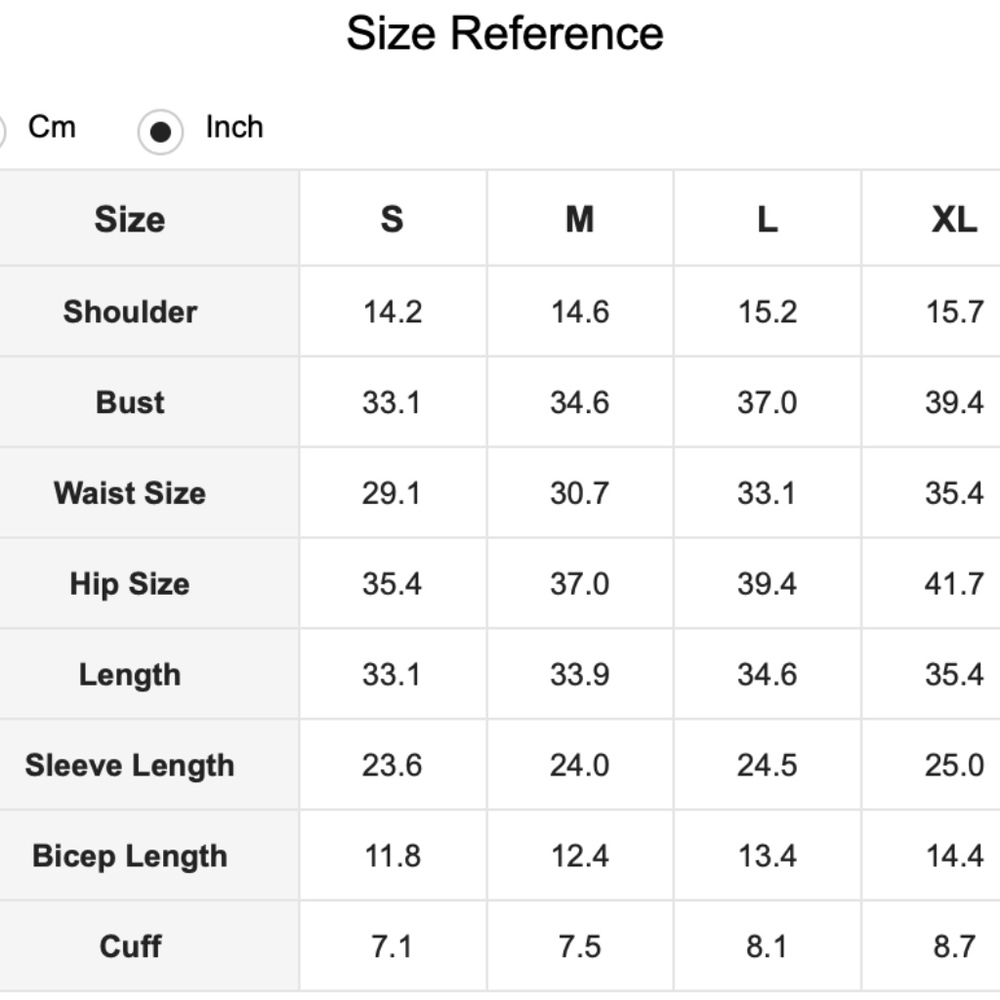The width and height of the screenshot is (1000, 1000).
Task: Click the Bicep Length row label
Action: tap(130, 856)
